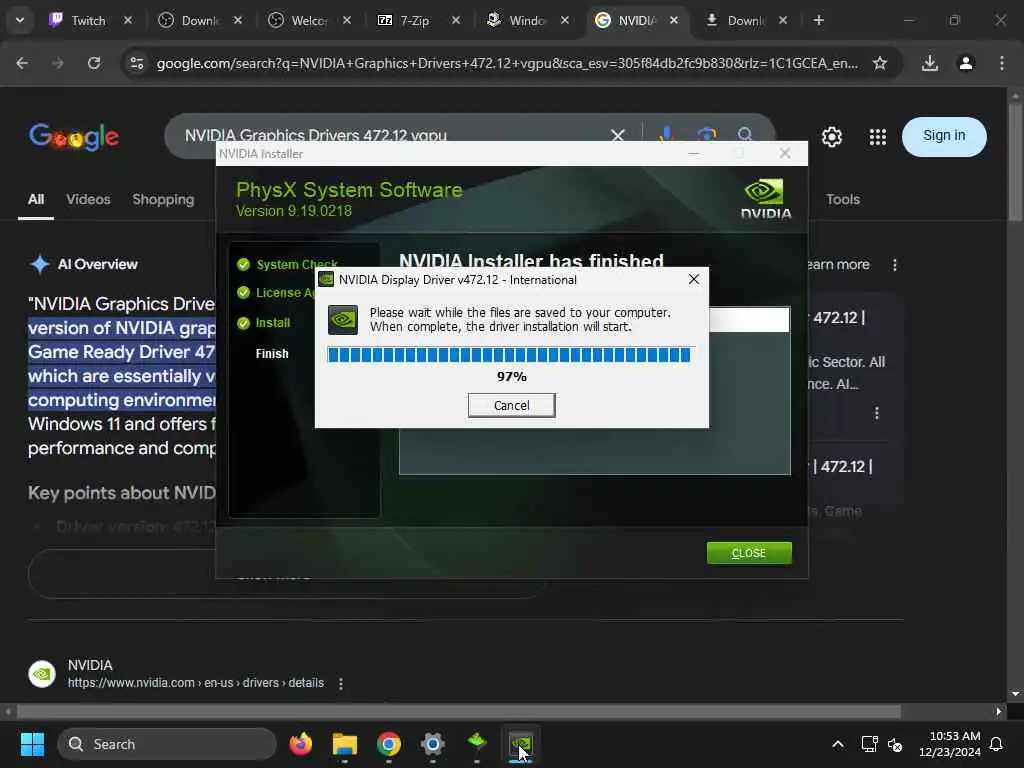Open the clock and date panel
The height and width of the screenshot is (768, 1024).
(950, 744)
